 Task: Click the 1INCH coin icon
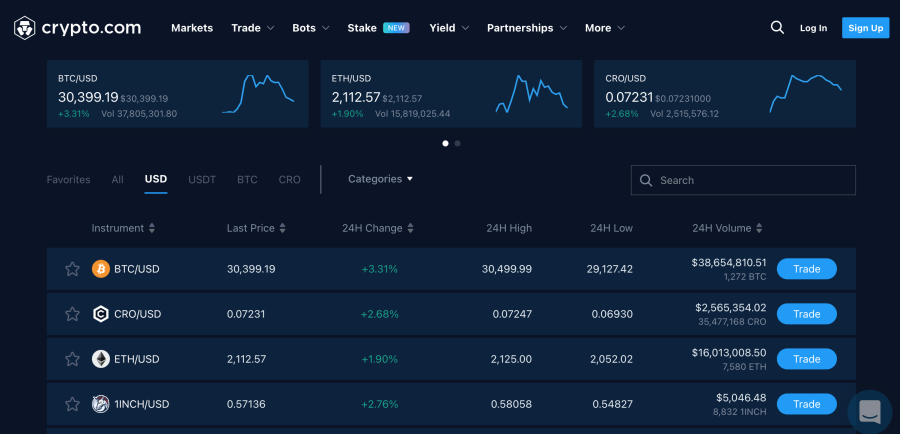(100, 404)
